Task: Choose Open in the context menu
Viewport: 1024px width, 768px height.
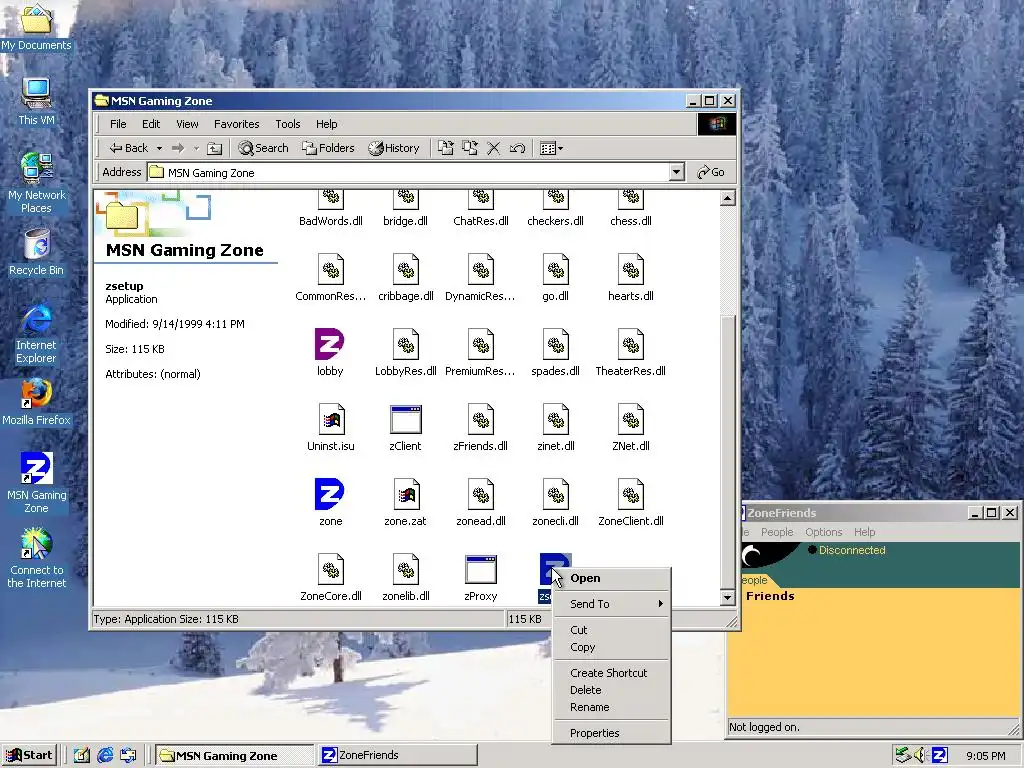Action: (611, 578)
